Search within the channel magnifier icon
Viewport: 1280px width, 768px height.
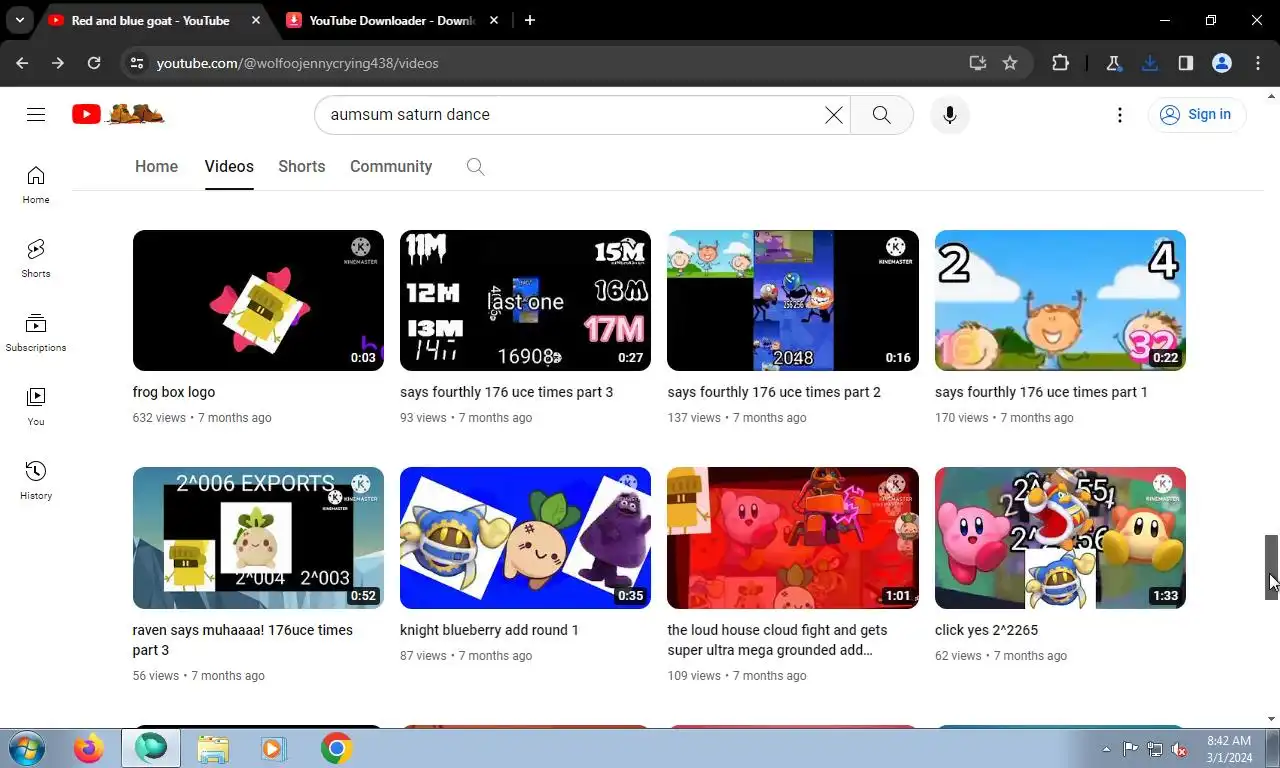click(476, 167)
